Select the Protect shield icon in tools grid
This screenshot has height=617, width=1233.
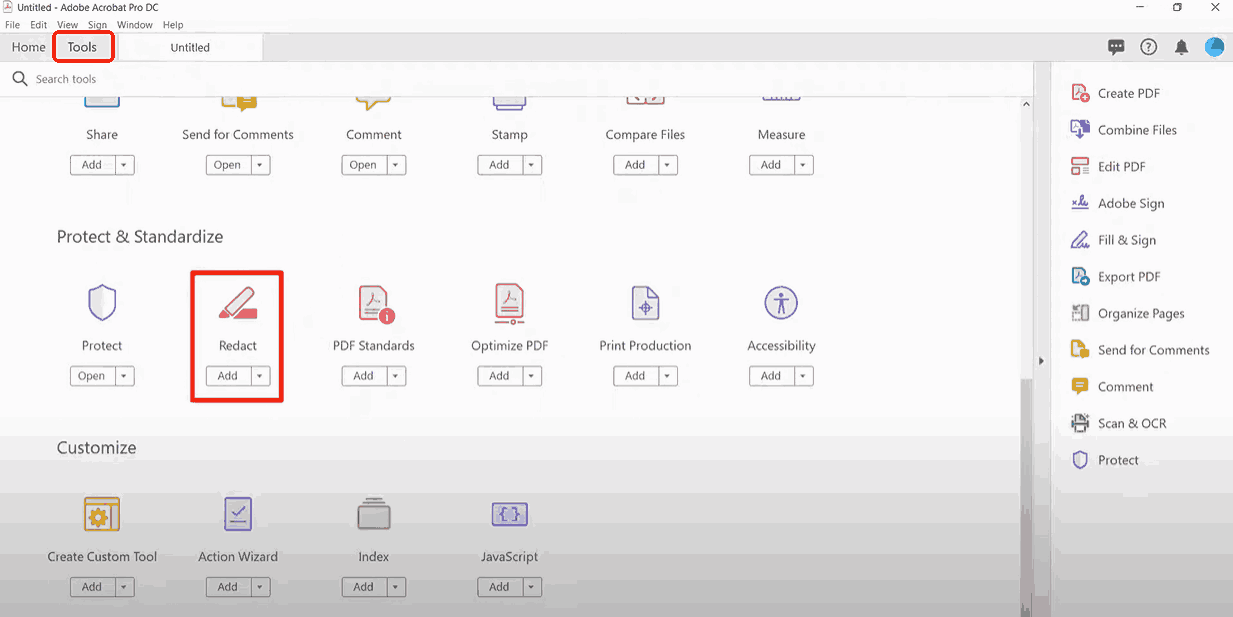click(102, 303)
